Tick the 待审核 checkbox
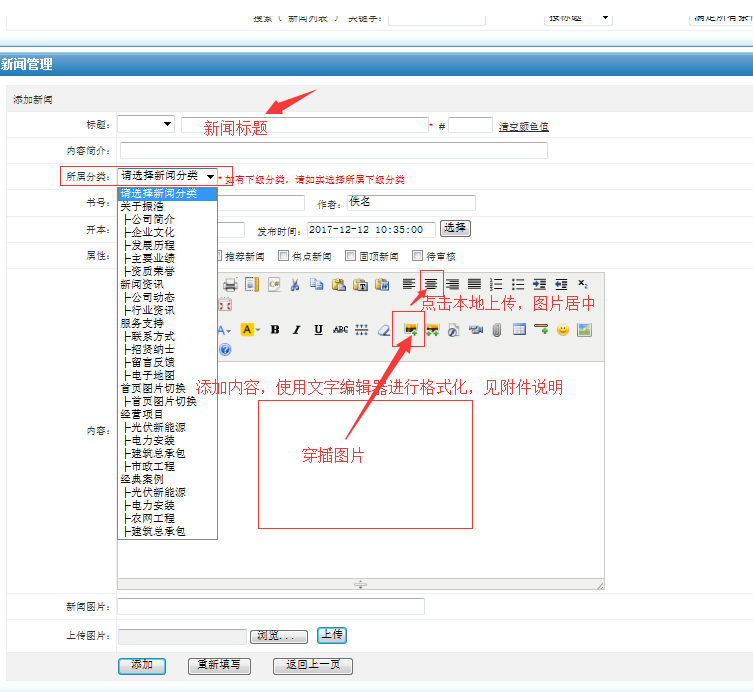This screenshot has height=692, width=753. [418, 255]
